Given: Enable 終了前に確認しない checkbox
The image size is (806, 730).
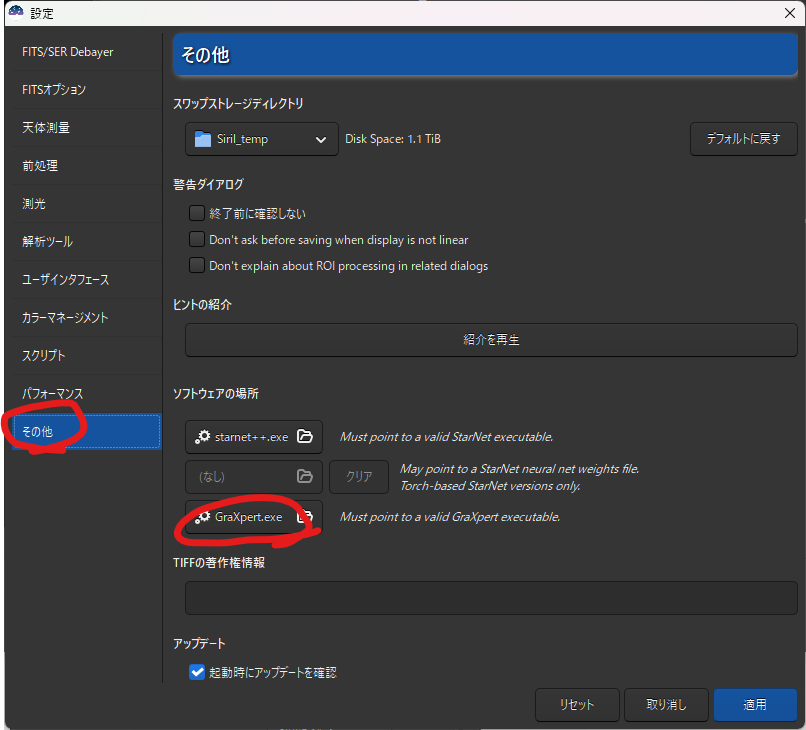Looking at the screenshot, I should point(197,213).
